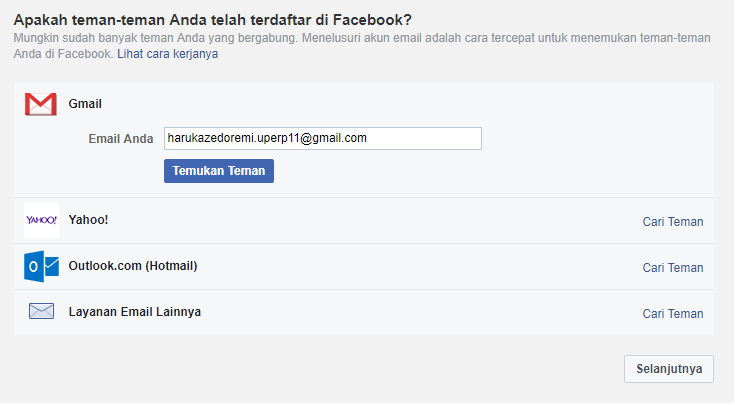Click the Gmail envelope logo icon
Screen dimensions: 735x405
click(41, 104)
